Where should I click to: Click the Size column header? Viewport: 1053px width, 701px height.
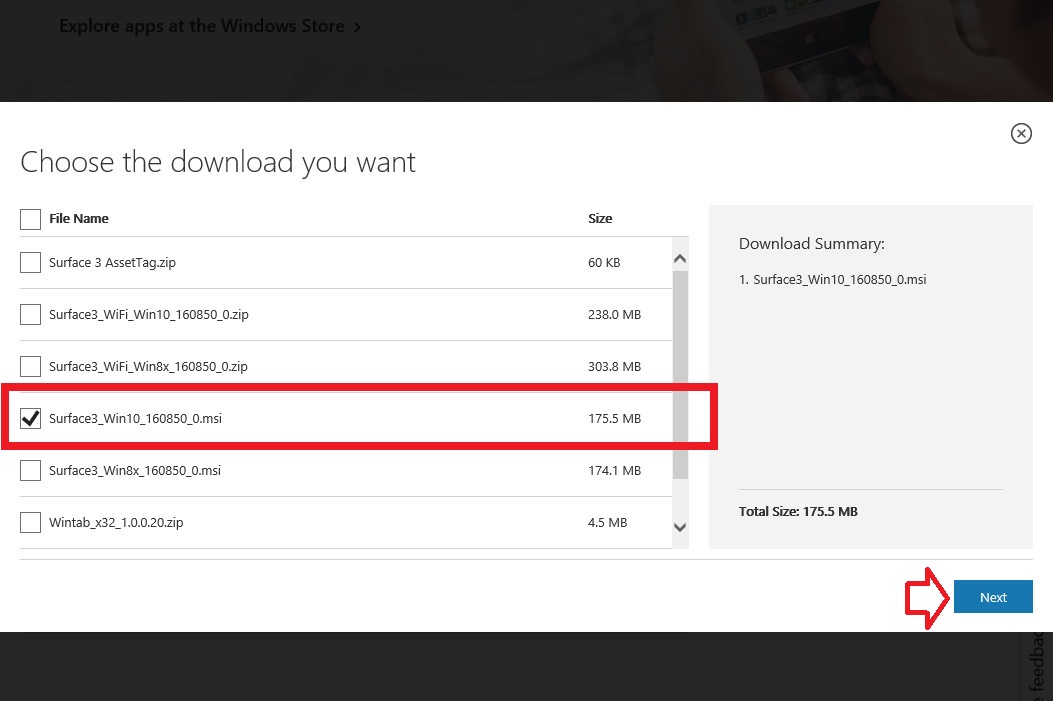coord(600,218)
